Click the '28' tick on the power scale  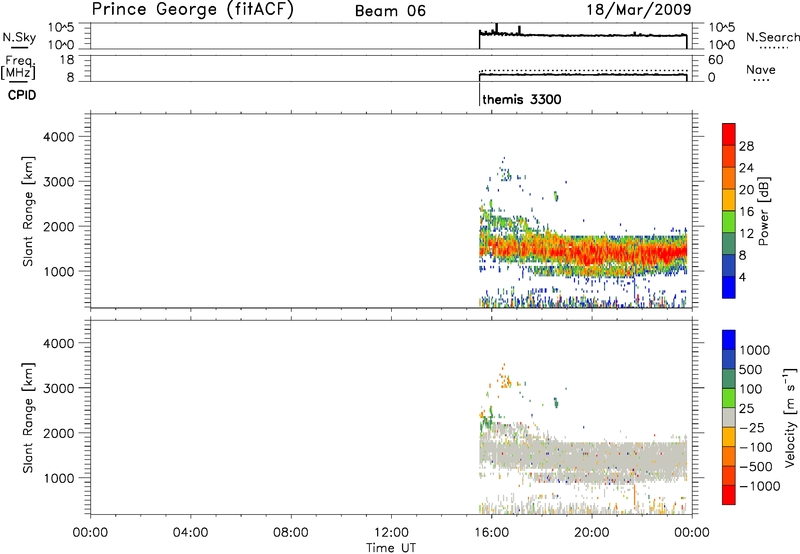[746, 146]
